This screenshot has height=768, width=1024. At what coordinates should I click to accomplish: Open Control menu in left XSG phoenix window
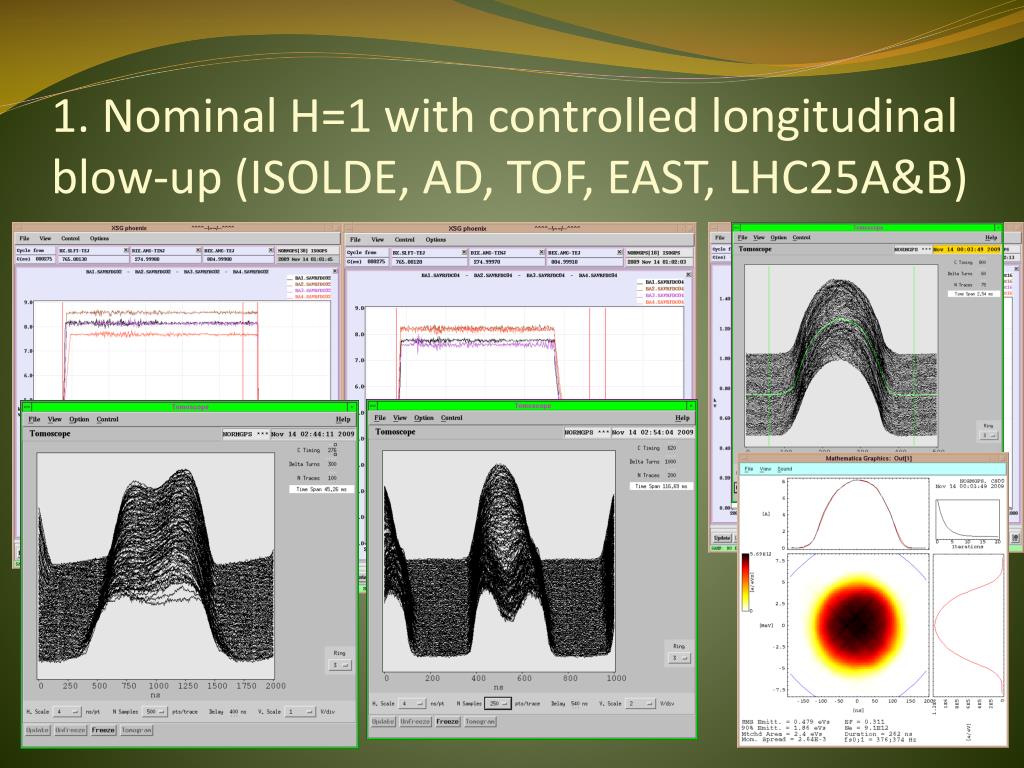(71, 238)
